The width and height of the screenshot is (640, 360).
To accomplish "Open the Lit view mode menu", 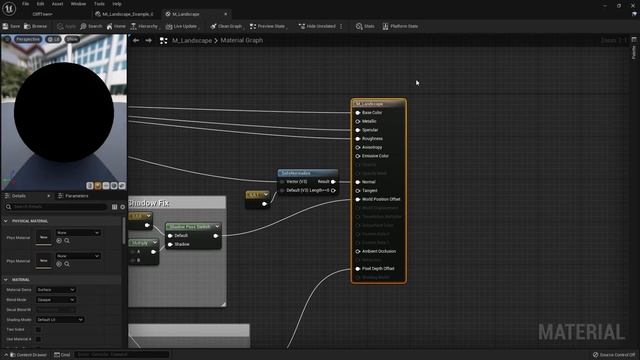I will point(53,39).
